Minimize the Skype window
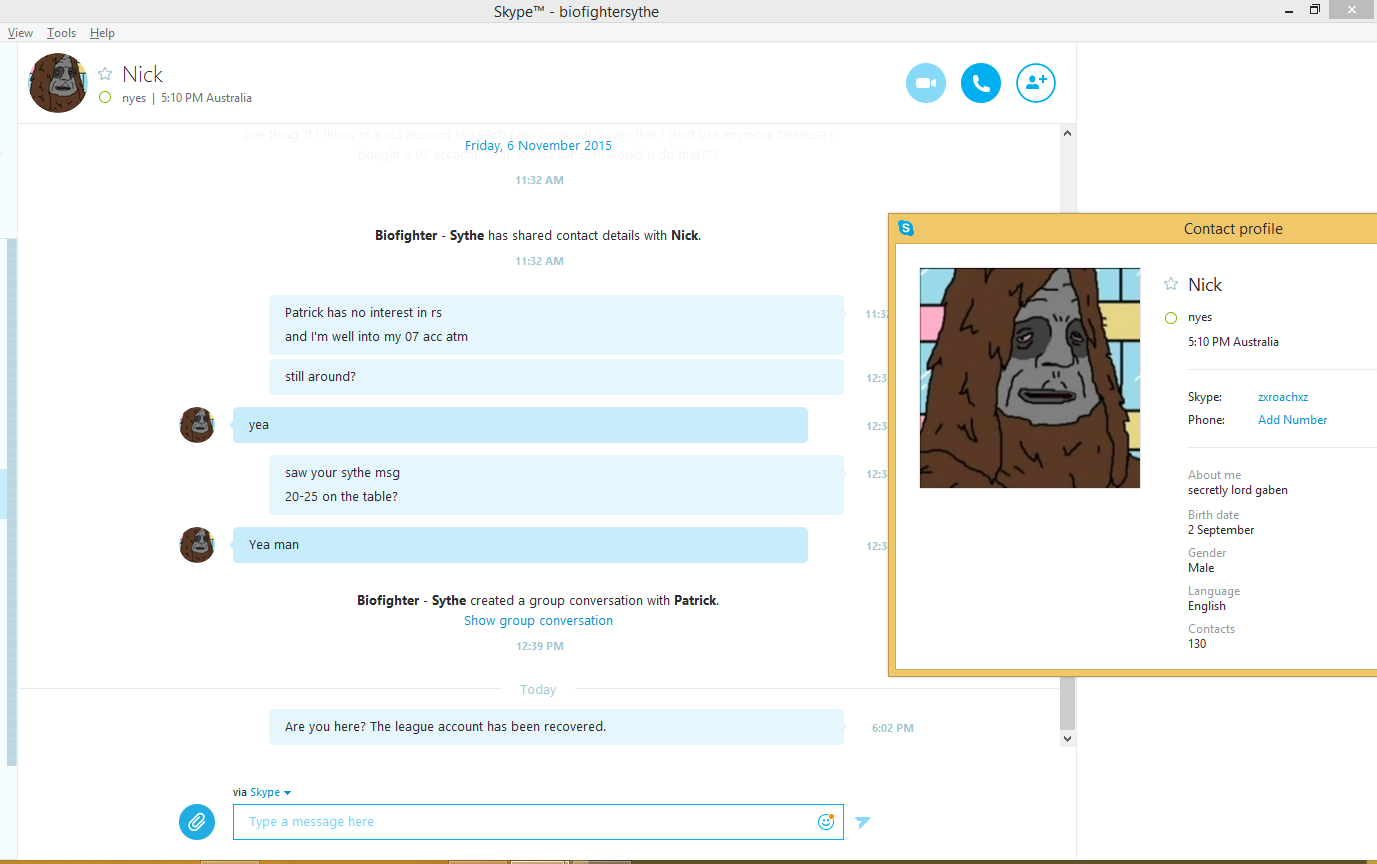1377x864 pixels. 1288,10
